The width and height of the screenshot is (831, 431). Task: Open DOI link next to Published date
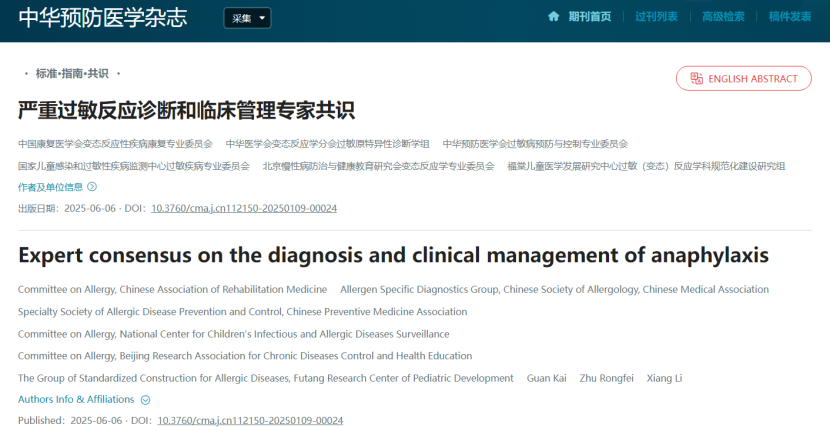click(250, 420)
